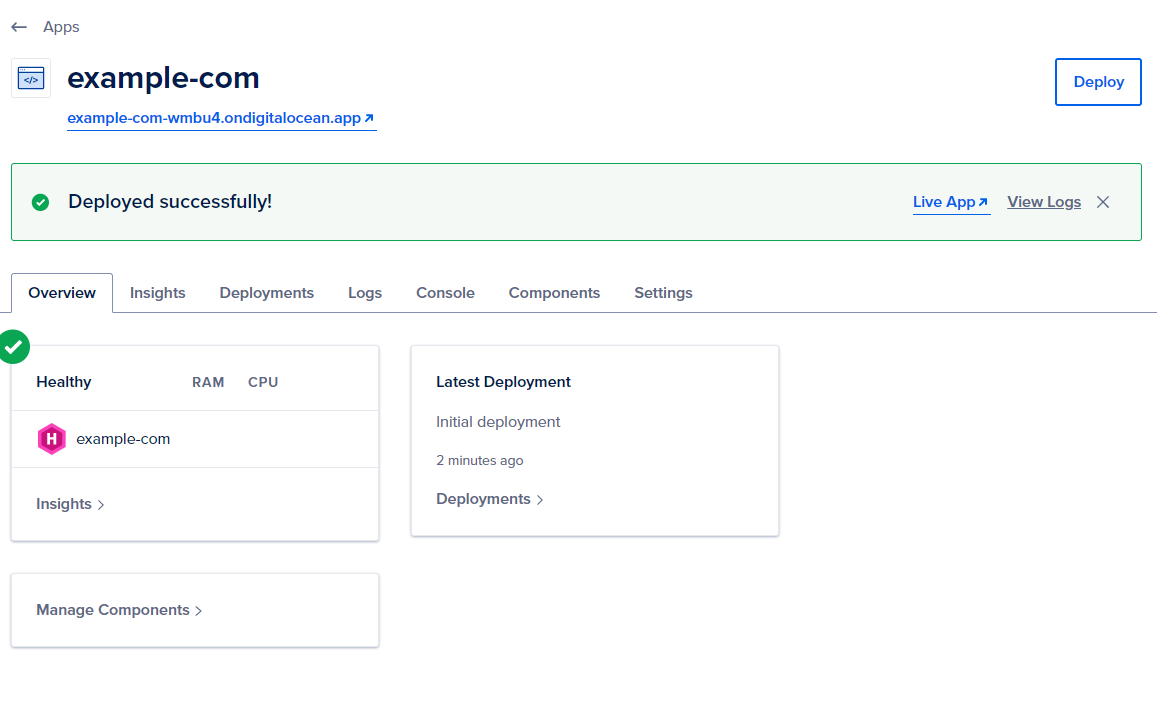Click the app code window icon
This screenshot has width=1157, height=724.
[x=31, y=78]
